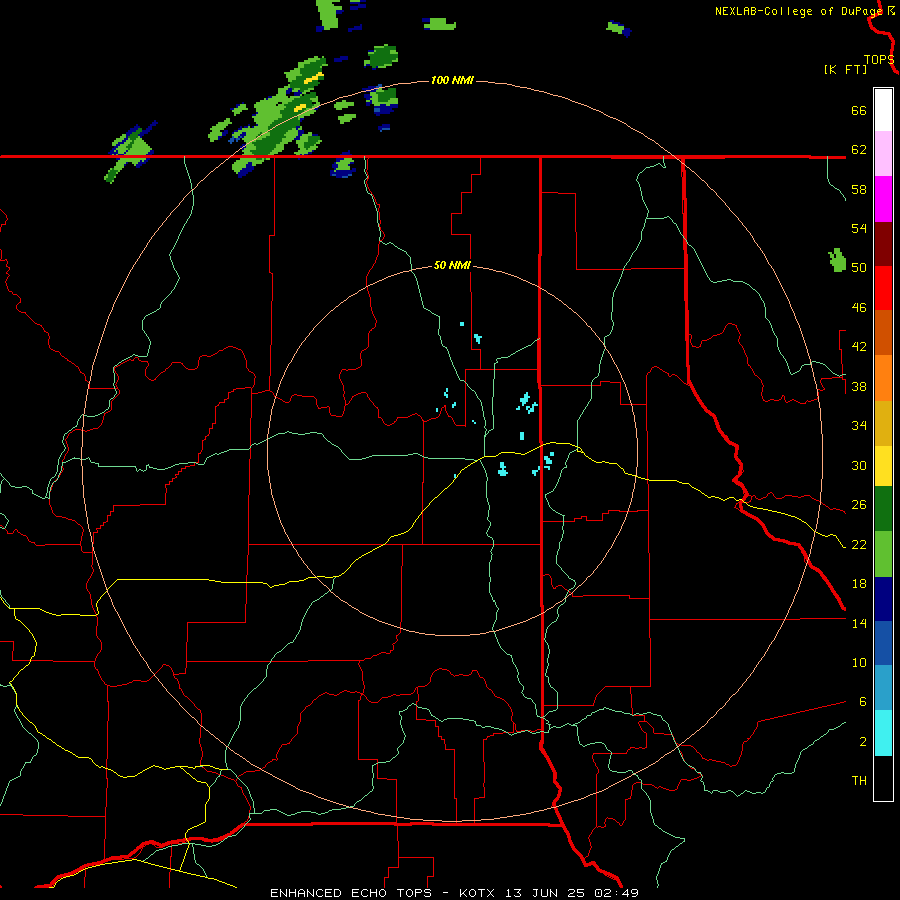Click the orange swatch between 38 and 42
Screen dimensions: 900x900
click(883, 378)
